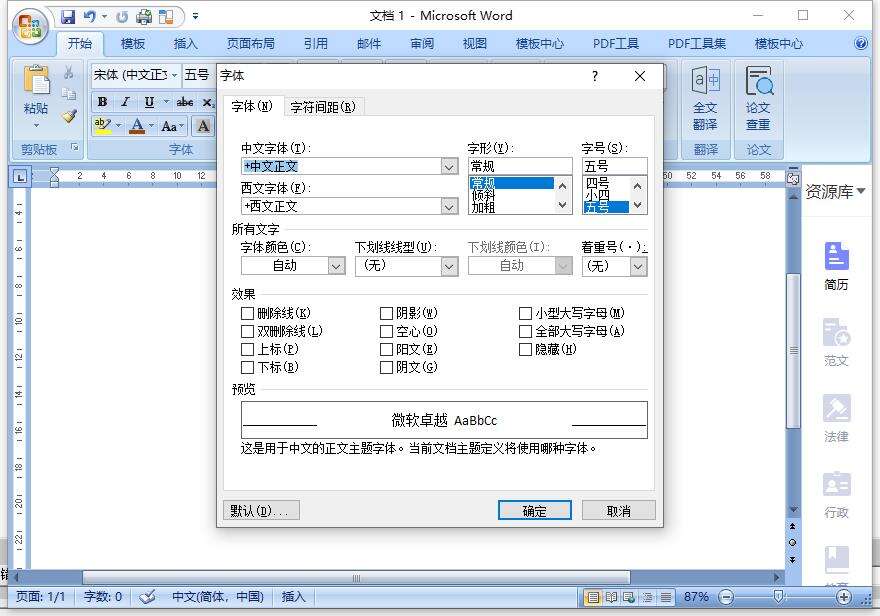Open the 中文字体 dropdown
The width and height of the screenshot is (880, 616).
[449, 167]
